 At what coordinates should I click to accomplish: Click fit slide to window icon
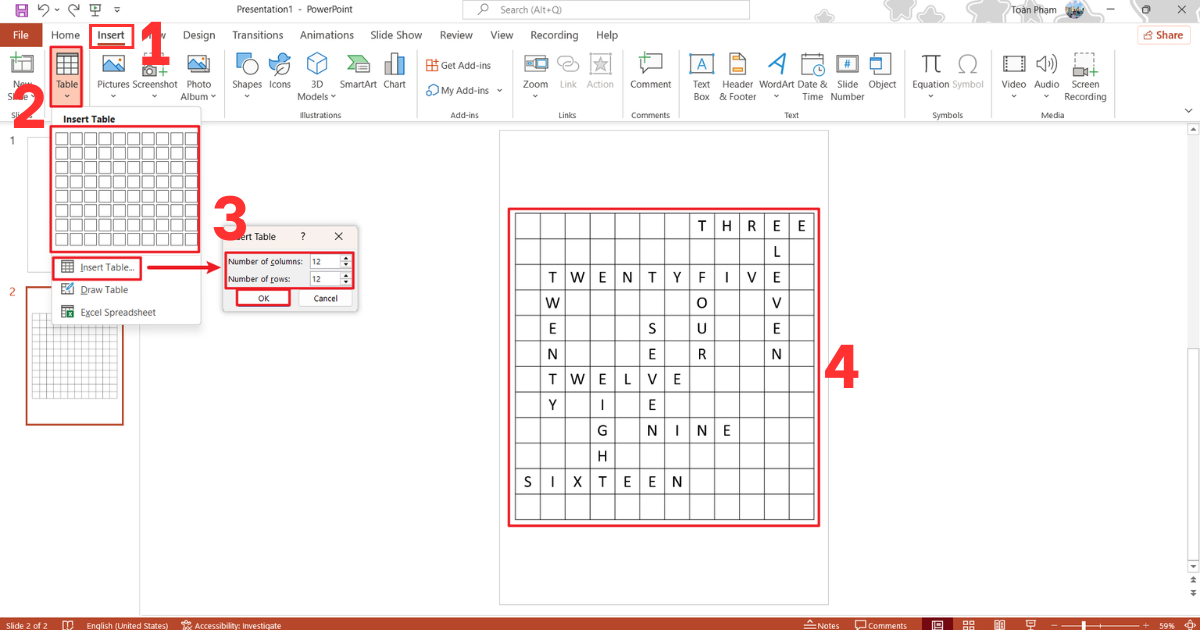pyautogui.click(x=1191, y=624)
